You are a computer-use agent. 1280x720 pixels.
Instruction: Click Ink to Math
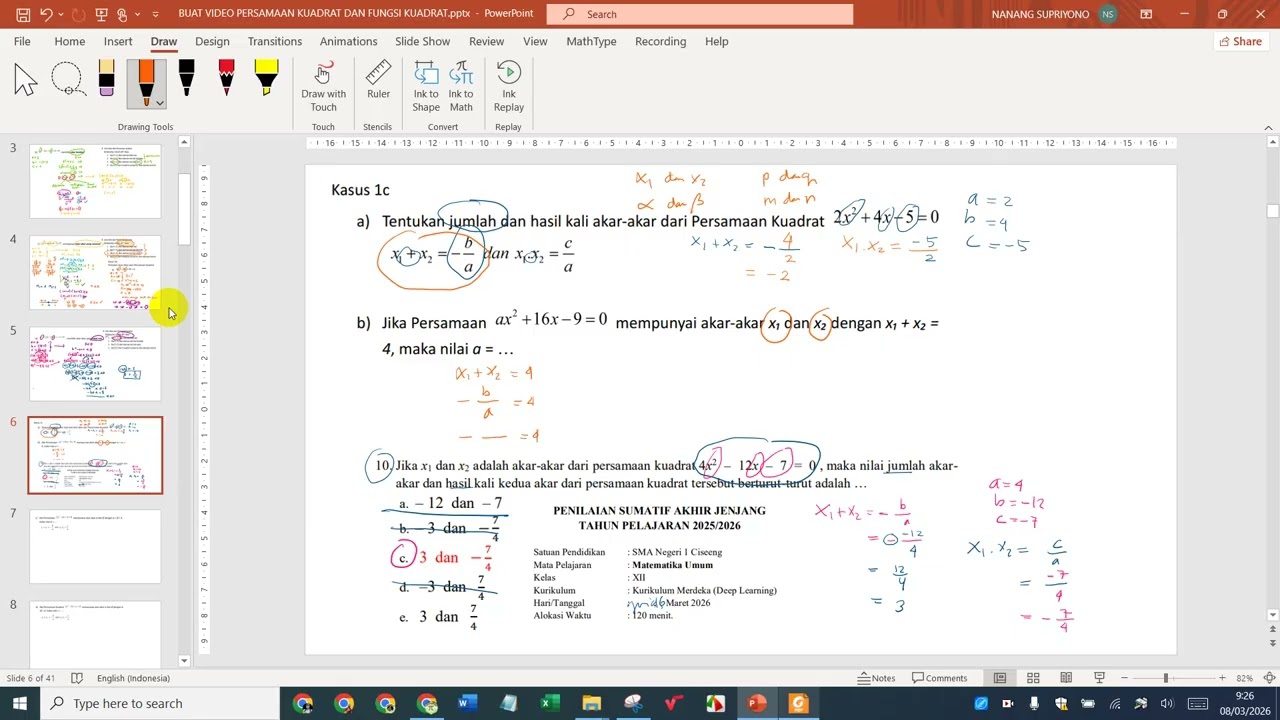tap(461, 87)
